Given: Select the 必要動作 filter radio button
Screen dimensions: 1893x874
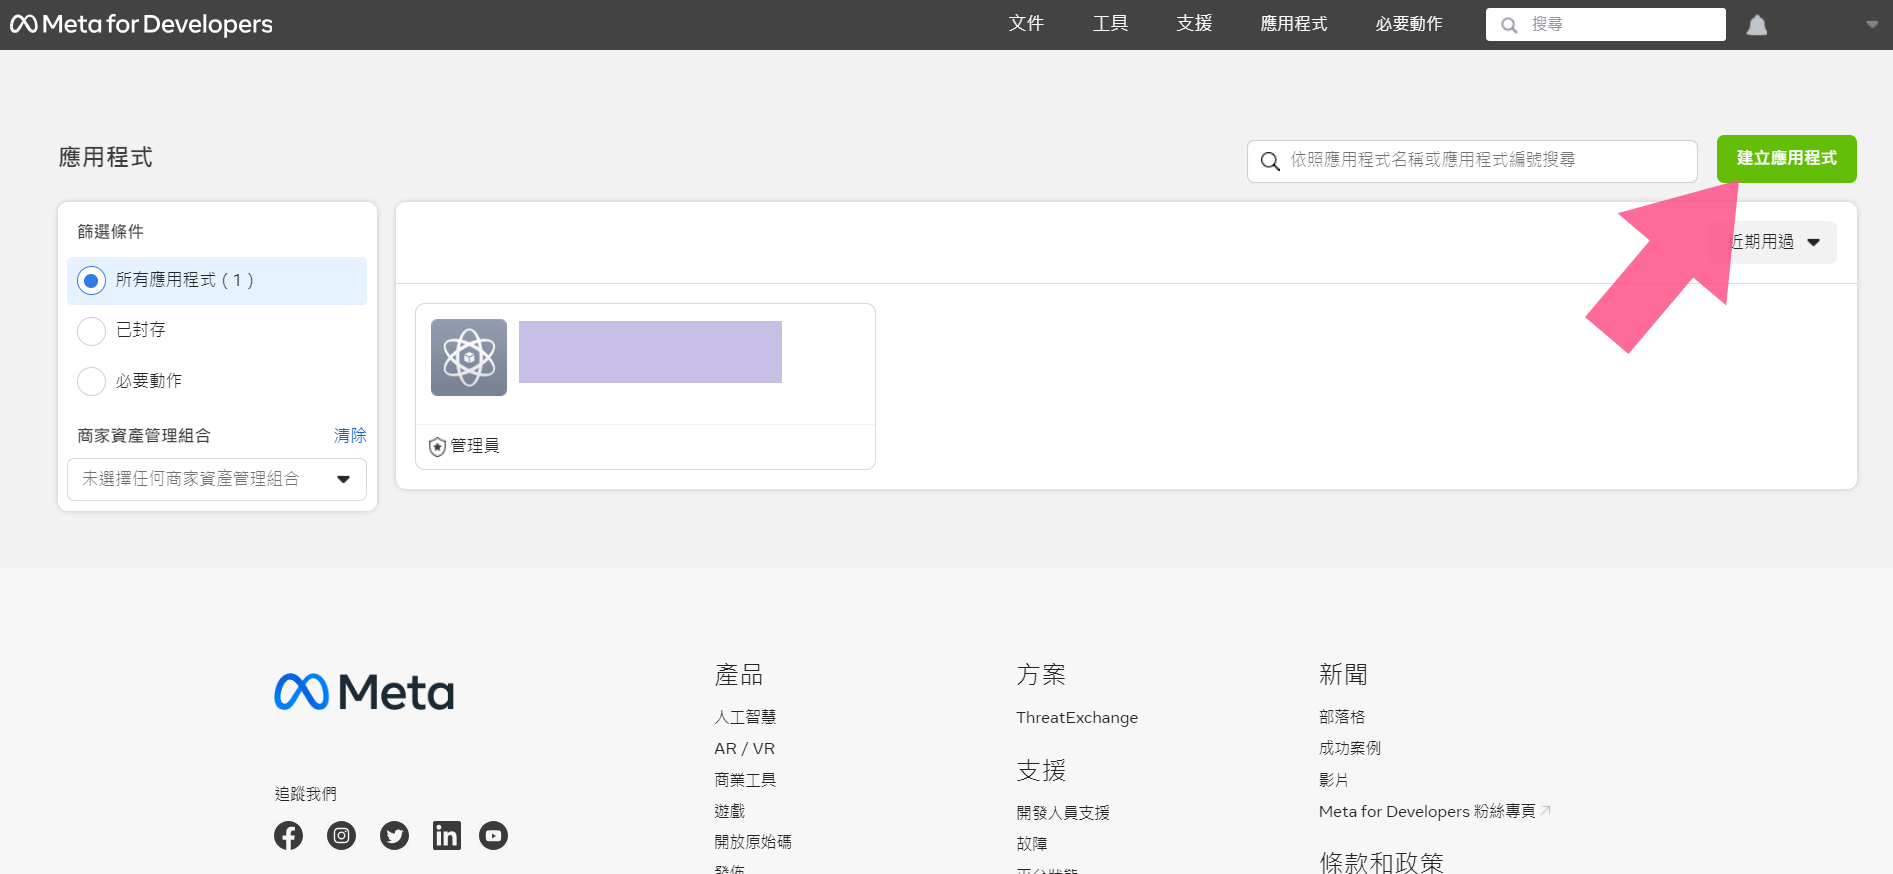Looking at the screenshot, I should [91, 381].
